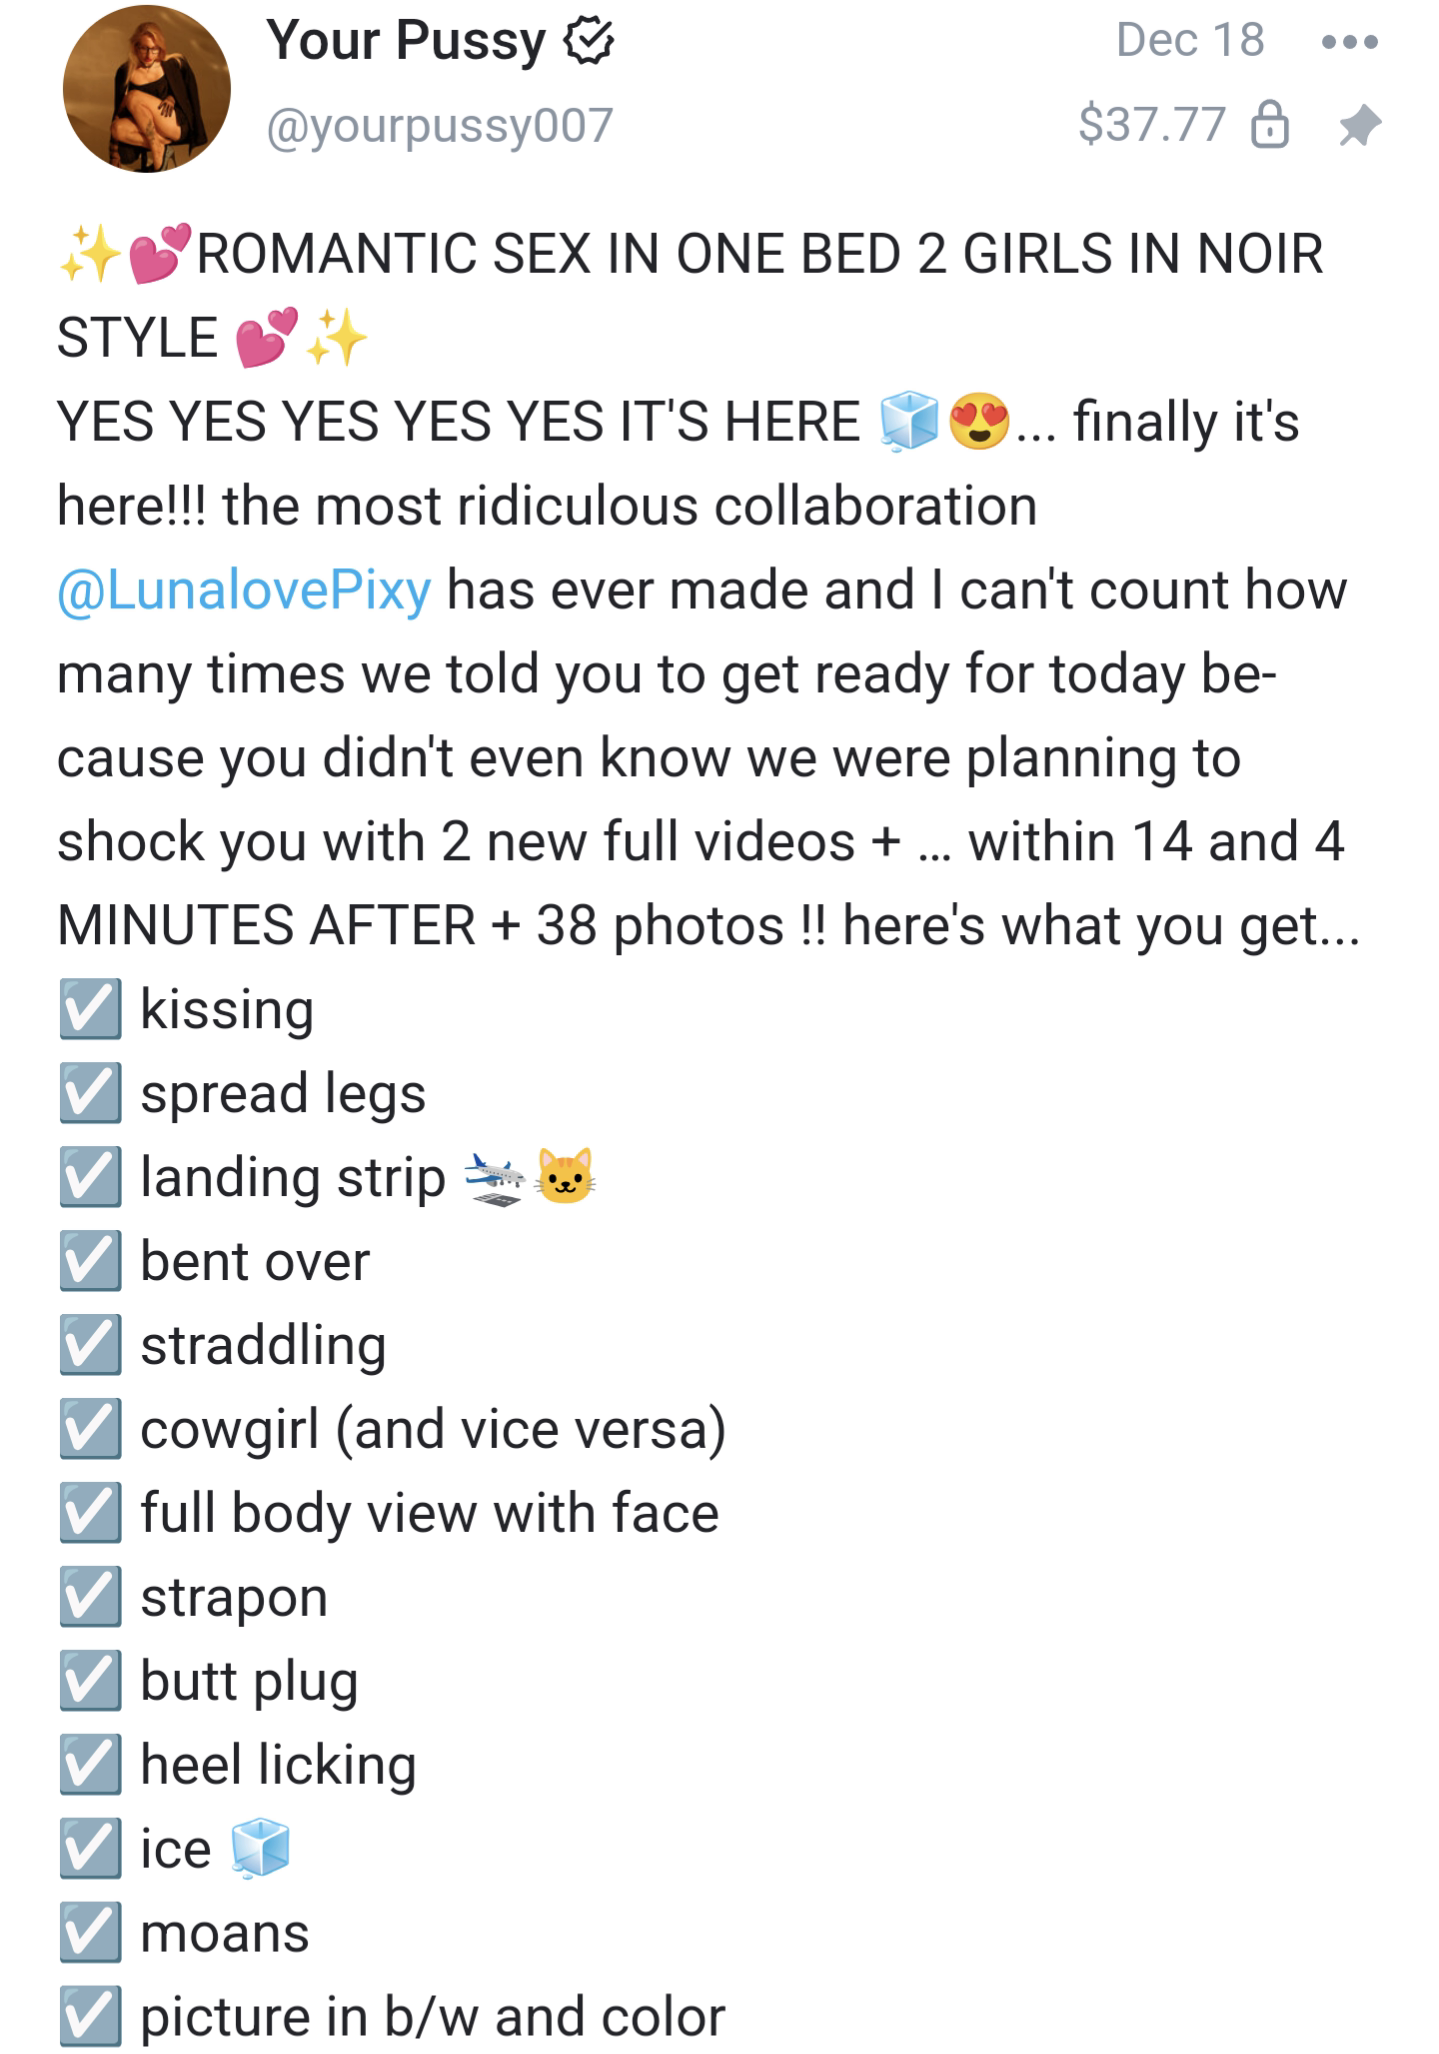
Task: Click the airplane emoji in the list
Action: click(x=496, y=1176)
